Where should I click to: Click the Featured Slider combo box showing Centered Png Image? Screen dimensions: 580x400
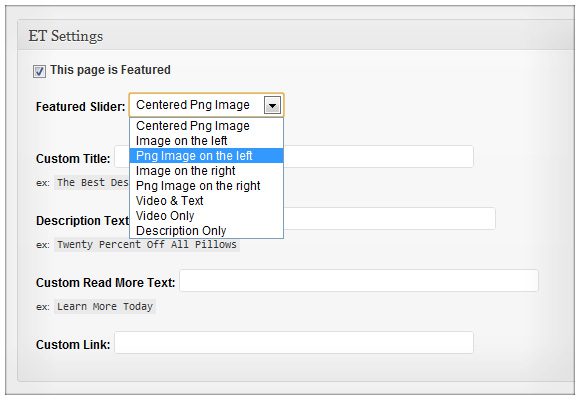point(206,105)
